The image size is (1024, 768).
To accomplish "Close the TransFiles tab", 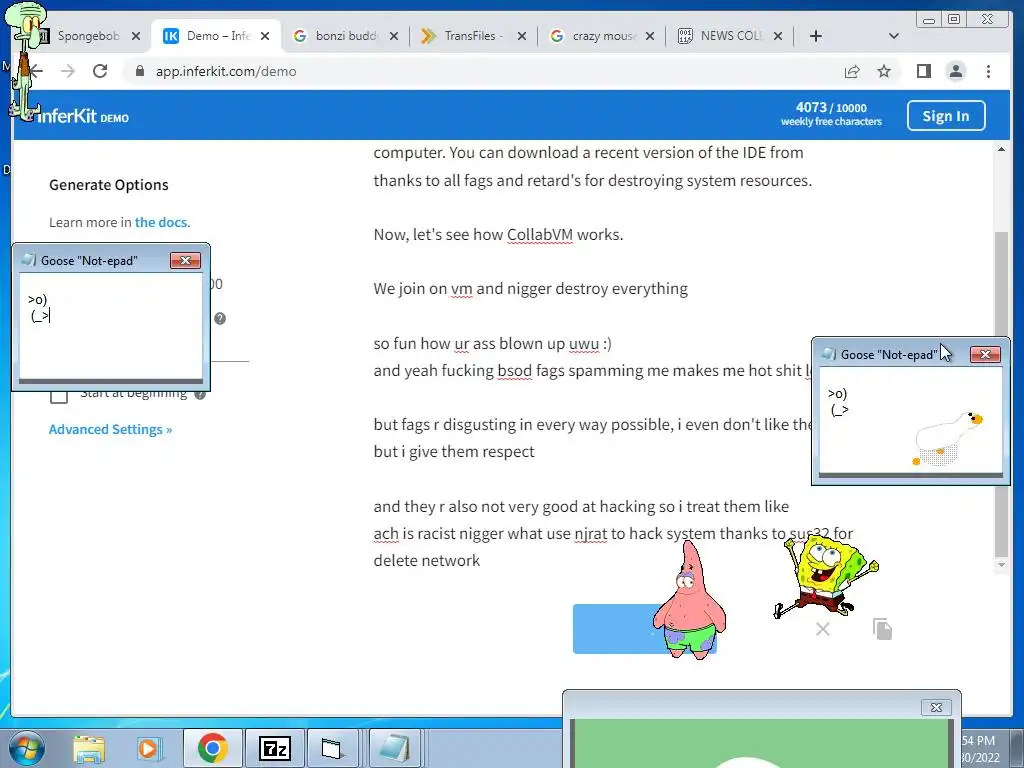I will pyautogui.click(x=522, y=36).
